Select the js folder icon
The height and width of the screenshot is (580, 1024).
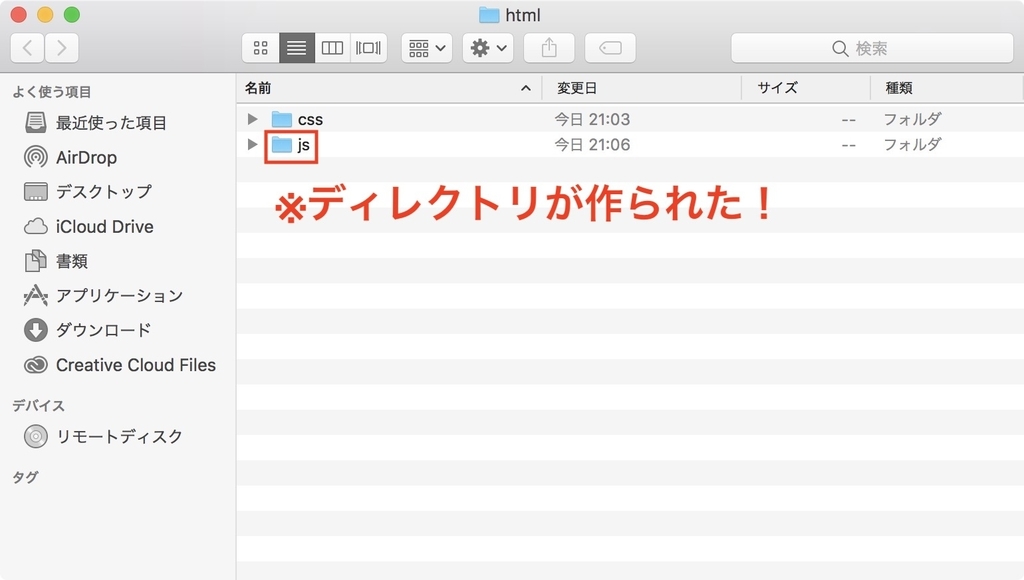[x=281, y=144]
